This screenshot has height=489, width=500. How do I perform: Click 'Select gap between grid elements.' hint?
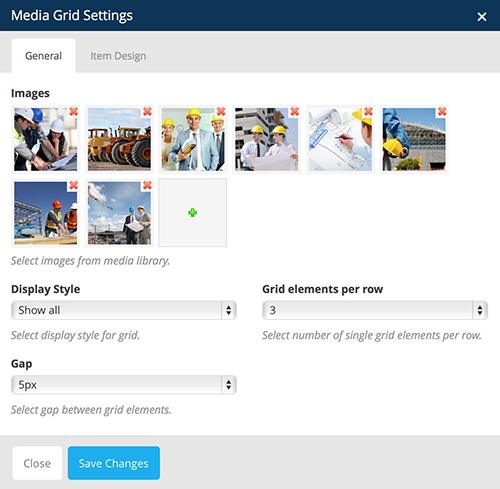pyautogui.click(x=91, y=410)
